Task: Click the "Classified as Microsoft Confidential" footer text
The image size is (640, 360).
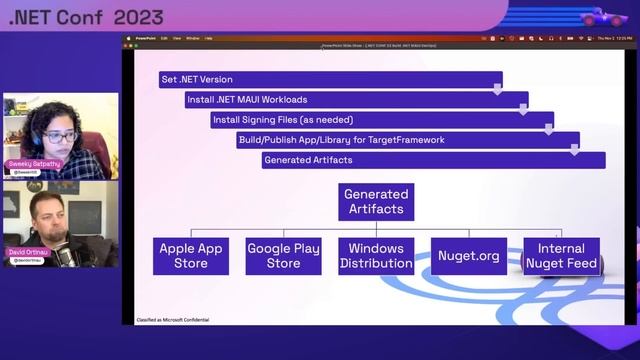Action: (x=173, y=320)
